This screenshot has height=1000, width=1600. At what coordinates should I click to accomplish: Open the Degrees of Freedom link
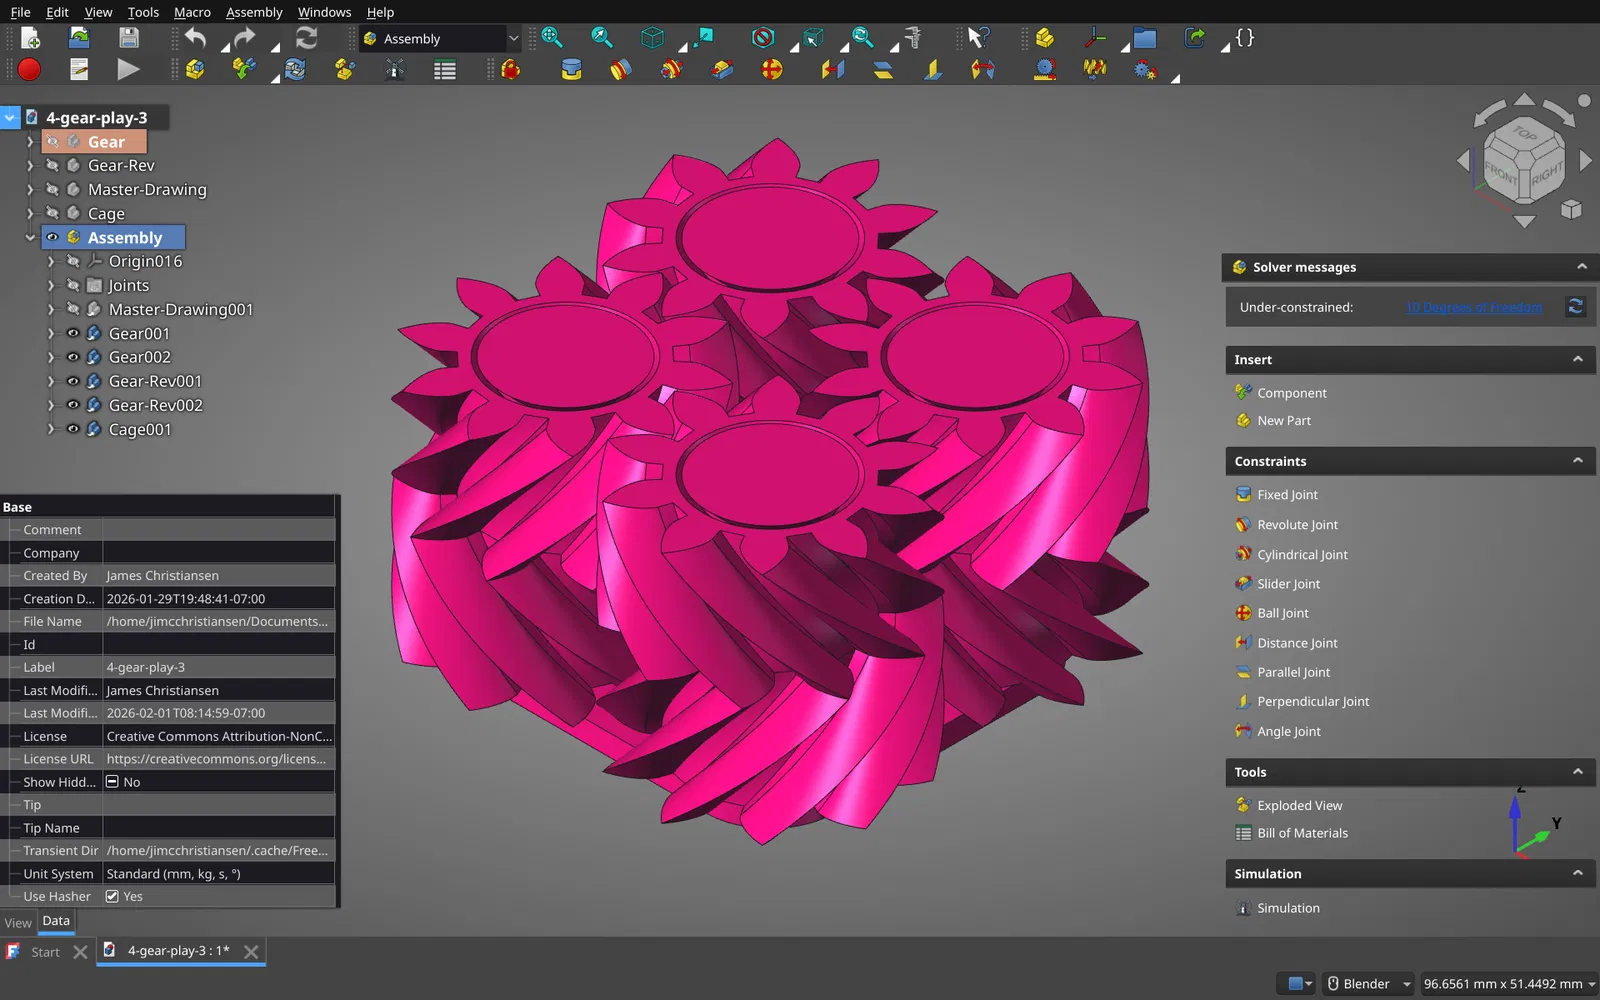click(1474, 307)
